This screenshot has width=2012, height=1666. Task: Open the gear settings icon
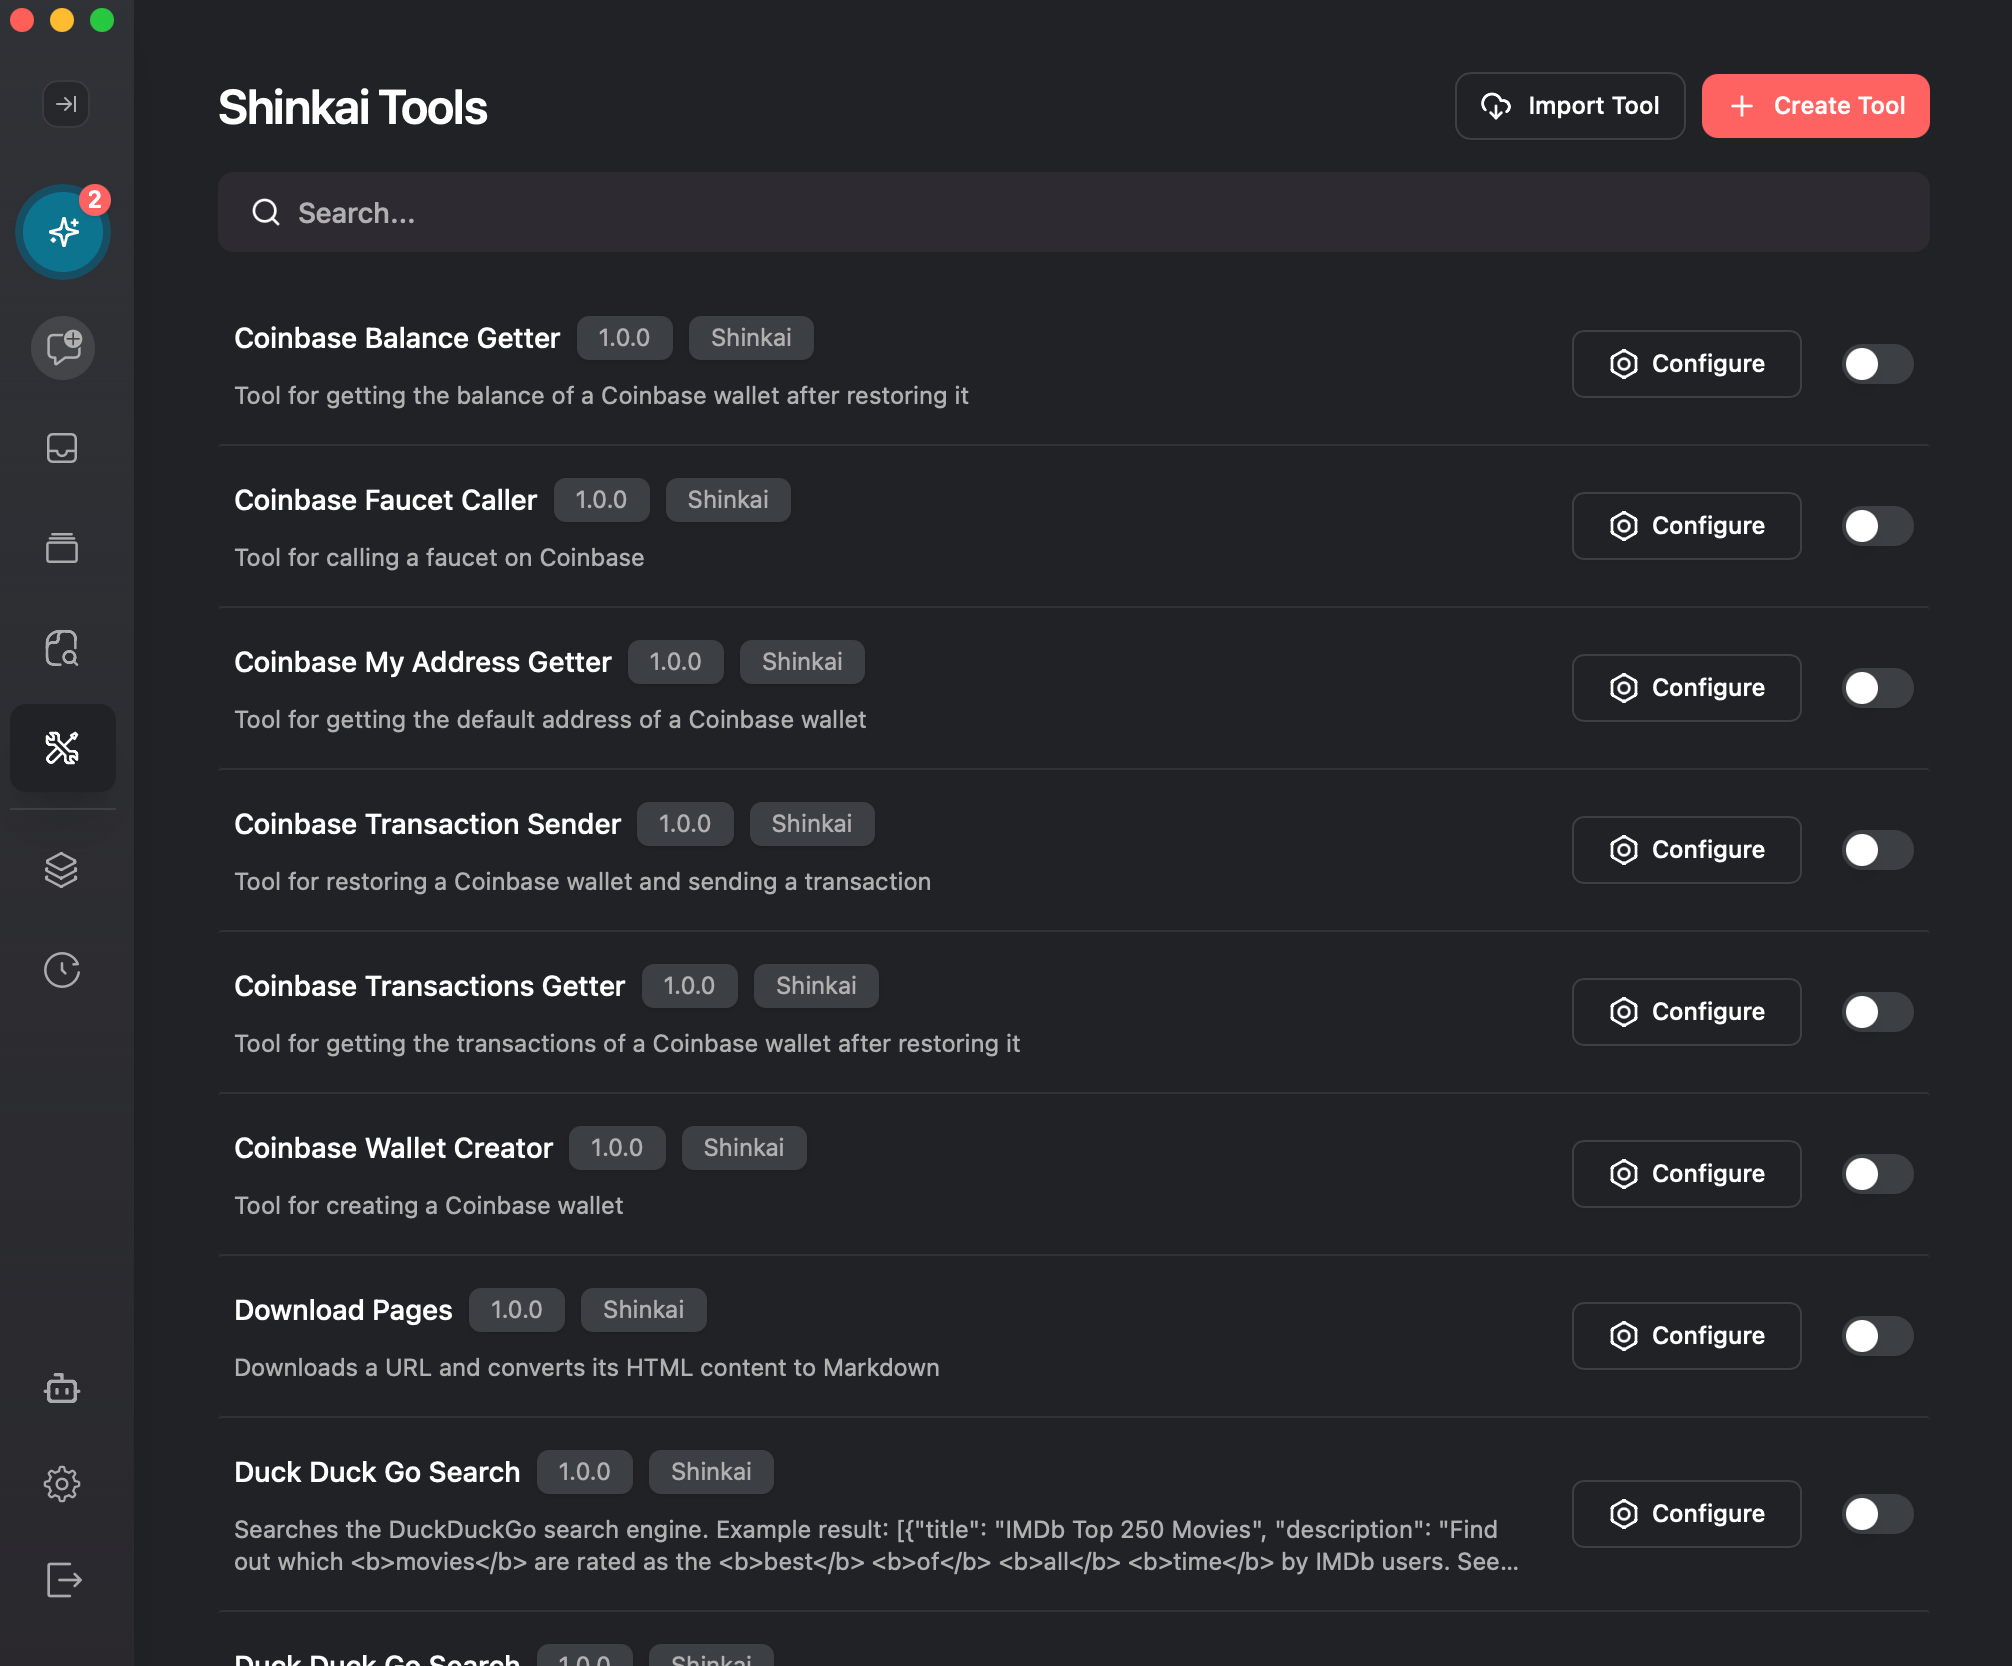tap(62, 1484)
